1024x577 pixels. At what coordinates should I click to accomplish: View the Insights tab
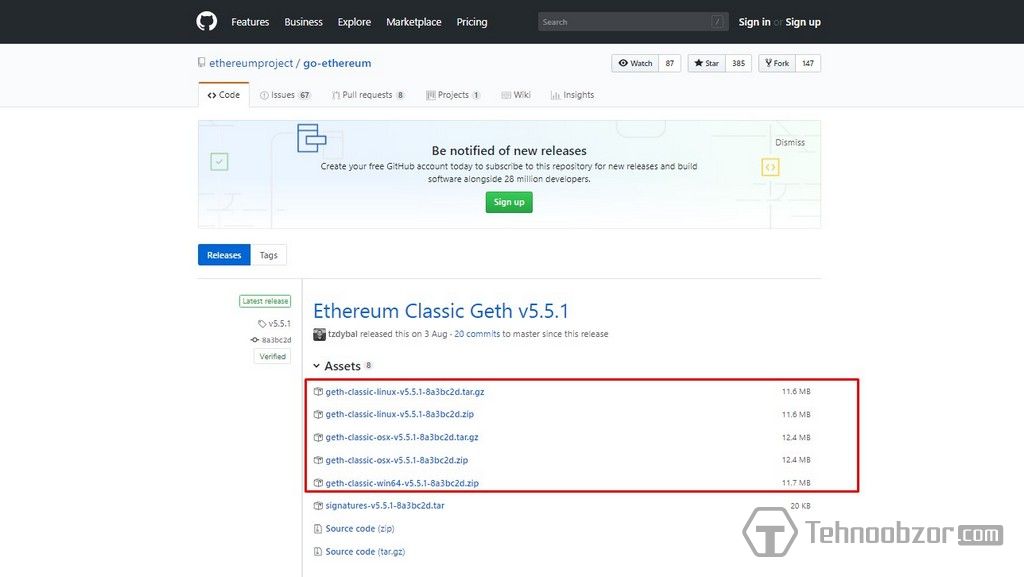point(572,95)
